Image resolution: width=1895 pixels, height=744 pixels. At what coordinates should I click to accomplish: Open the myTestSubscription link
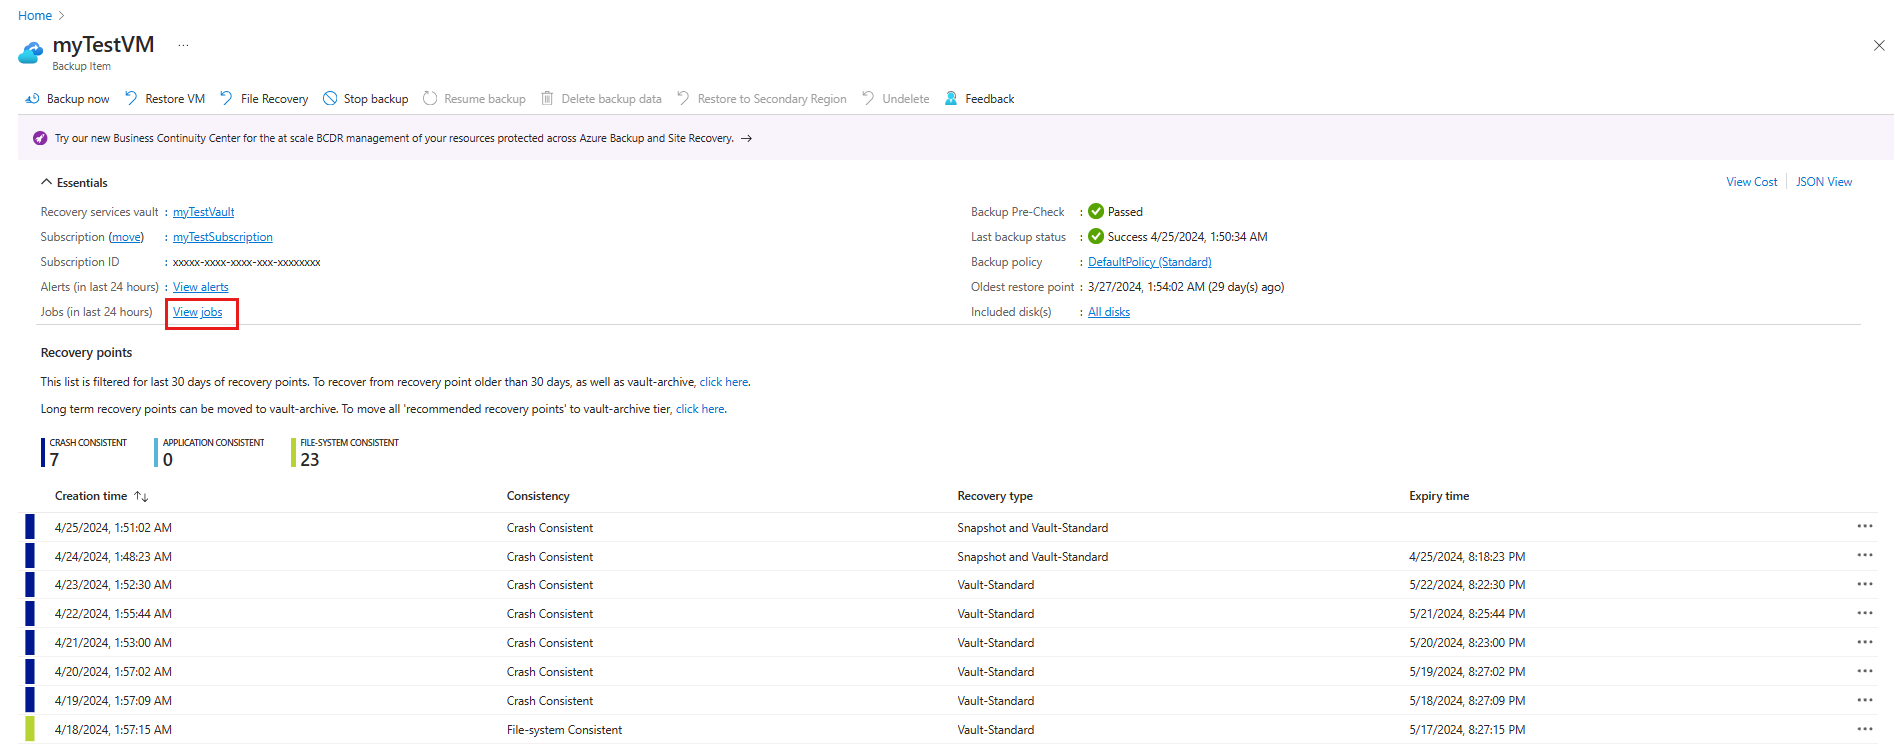(x=223, y=237)
